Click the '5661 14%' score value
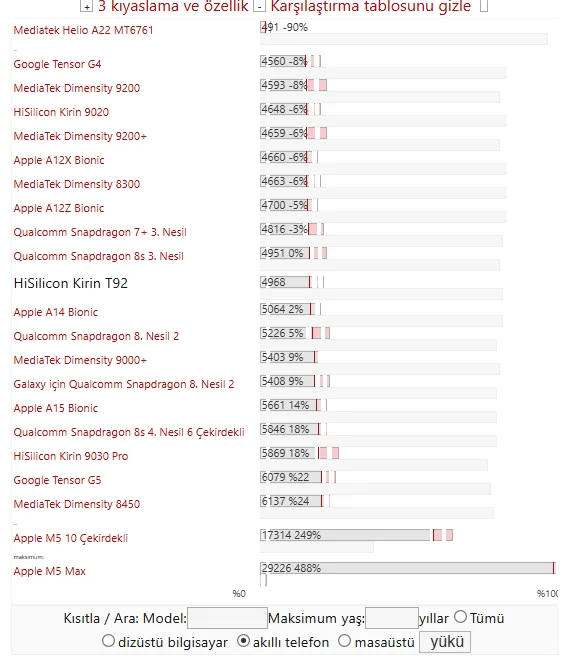Screen dimensions: 571x672 point(286,405)
